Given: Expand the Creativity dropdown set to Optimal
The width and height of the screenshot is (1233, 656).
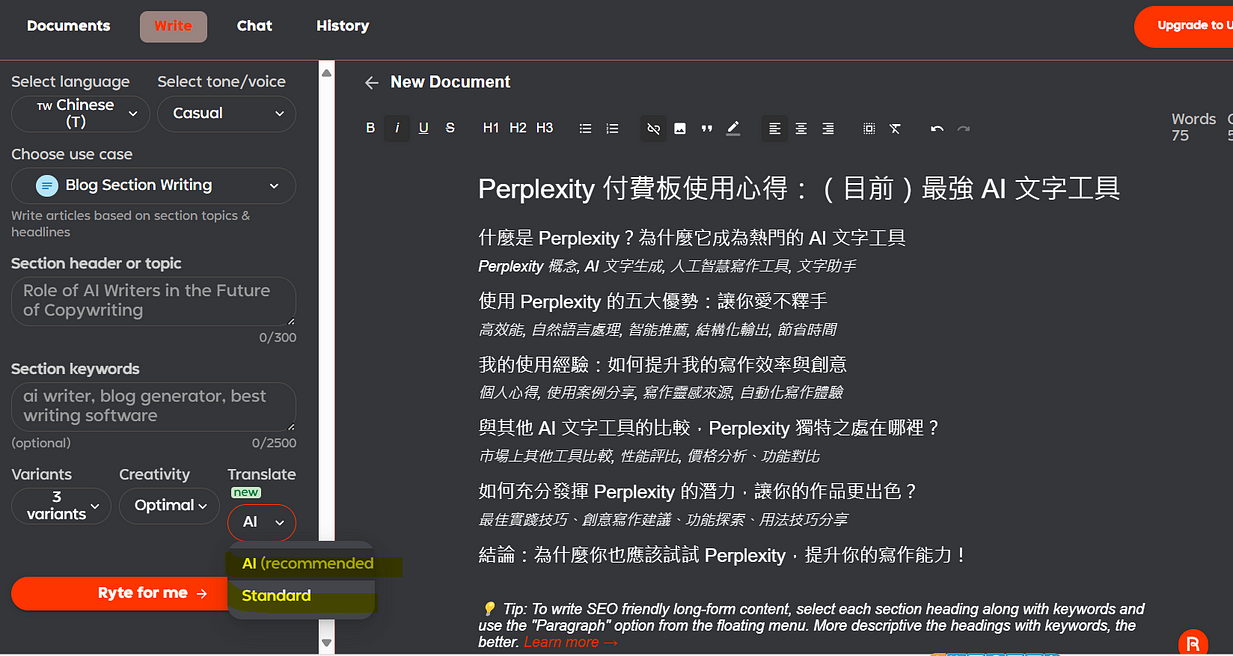Looking at the screenshot, I should tap(169, 506).
